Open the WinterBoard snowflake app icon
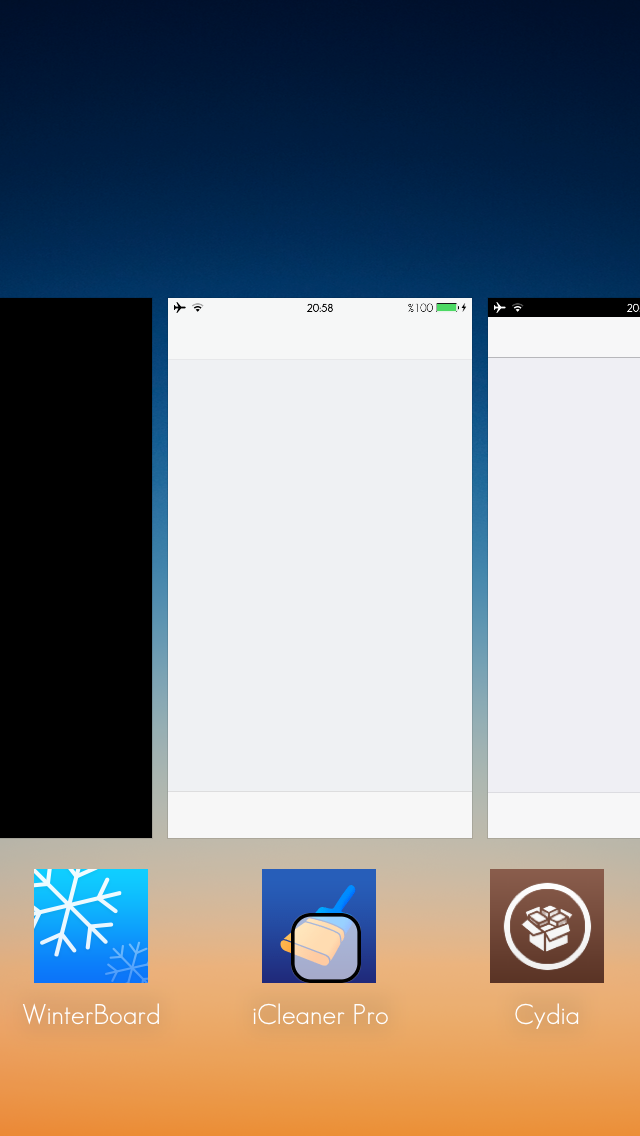 91,926
